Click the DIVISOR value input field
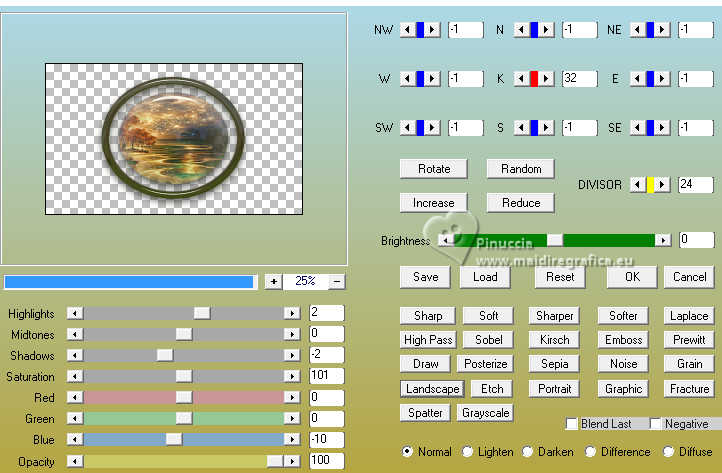The image size is (722, 473). 696,184
